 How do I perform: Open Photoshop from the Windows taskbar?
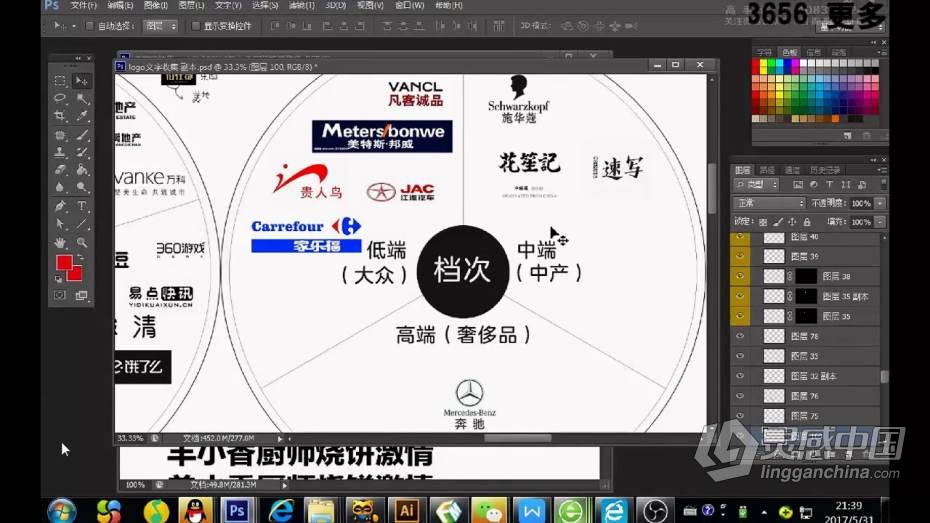click(237, 511)
